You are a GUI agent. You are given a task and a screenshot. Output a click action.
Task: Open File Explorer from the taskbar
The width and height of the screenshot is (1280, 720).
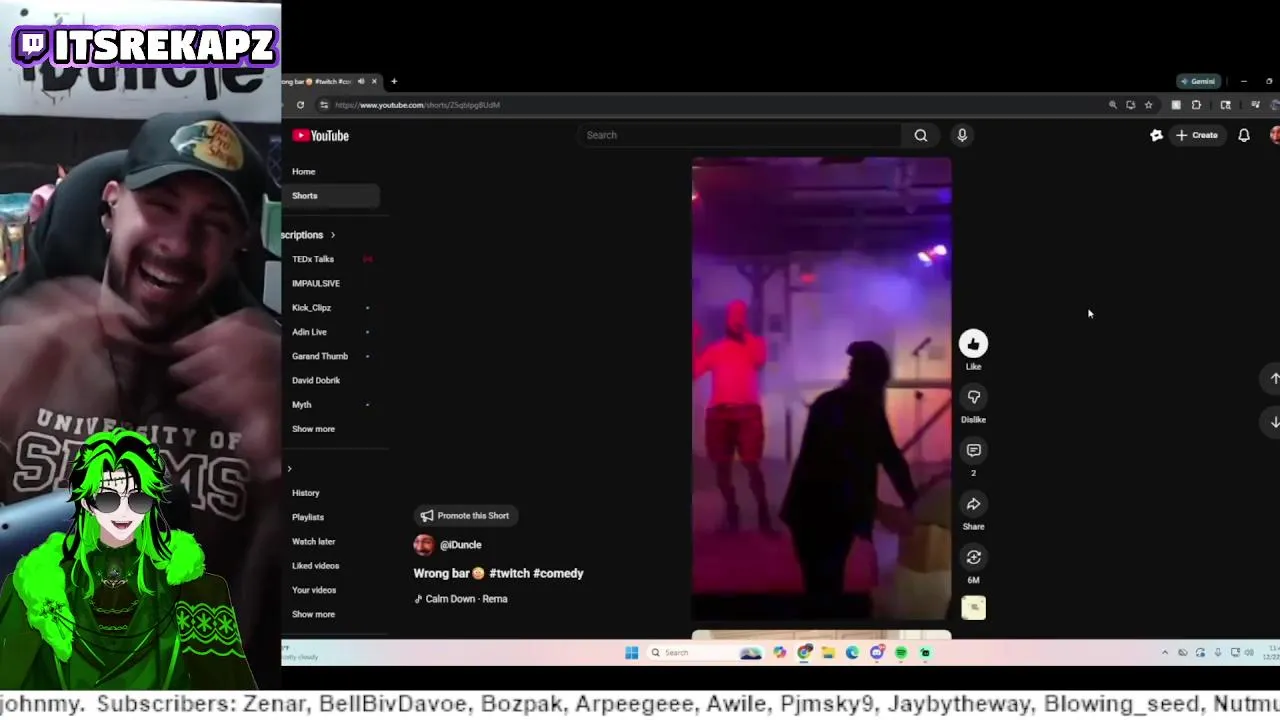pos(828,653)
